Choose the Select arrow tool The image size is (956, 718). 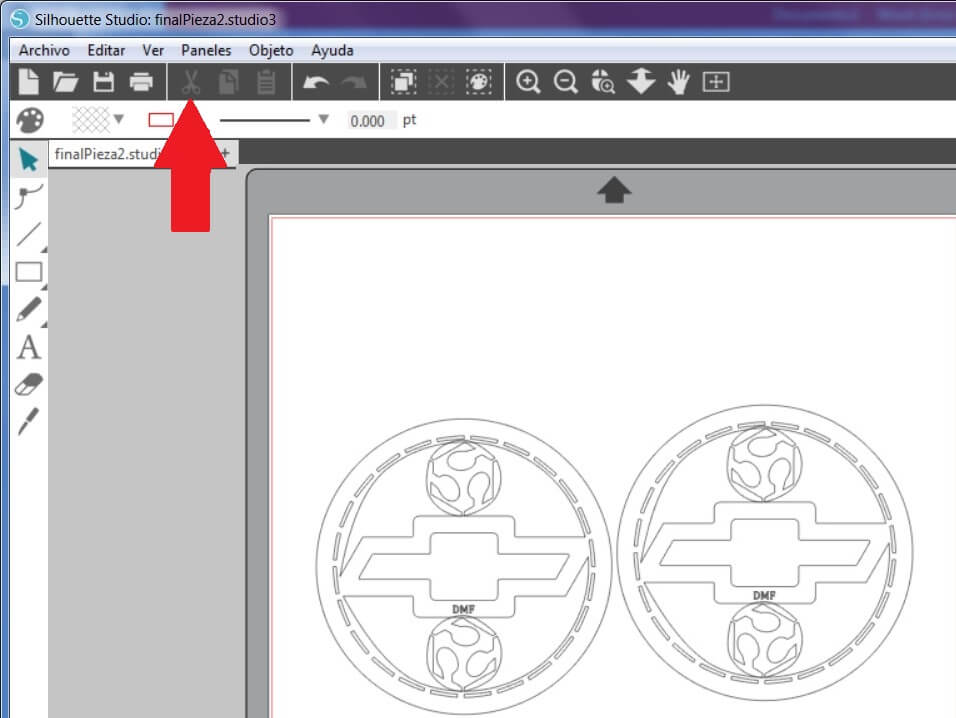click(x=29, y=160)
